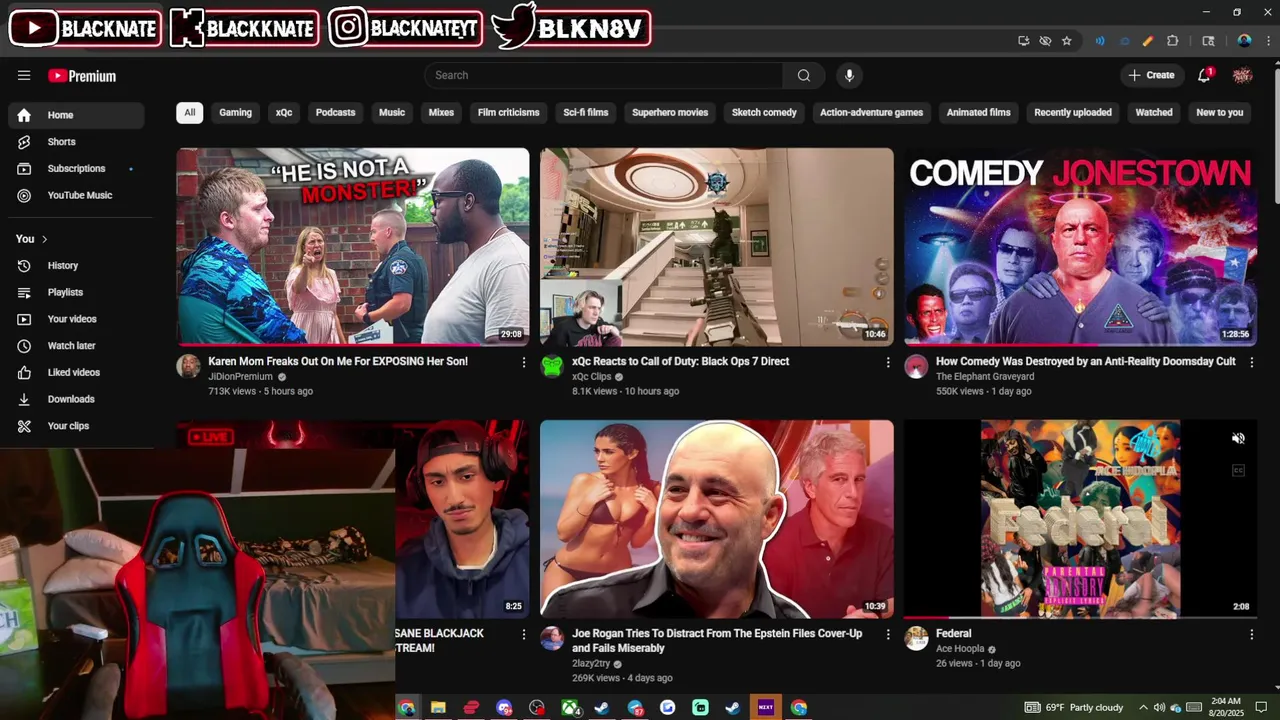
Task: Open options for Federal video
Action: tap(1251, 634)
